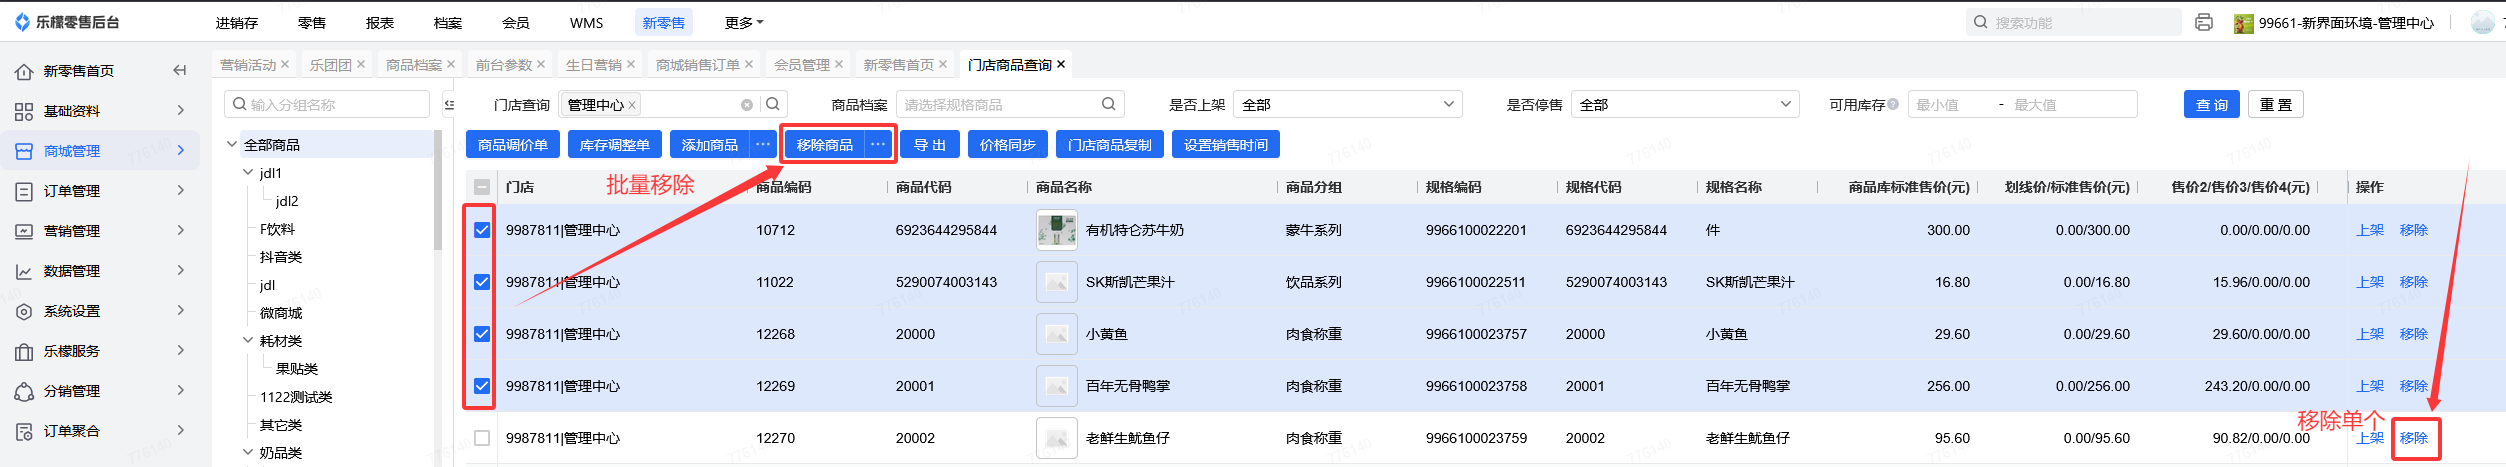Click the 商城管理 store icon
The height and width of the screenshot is (467, 2506).
coord(24,151)
